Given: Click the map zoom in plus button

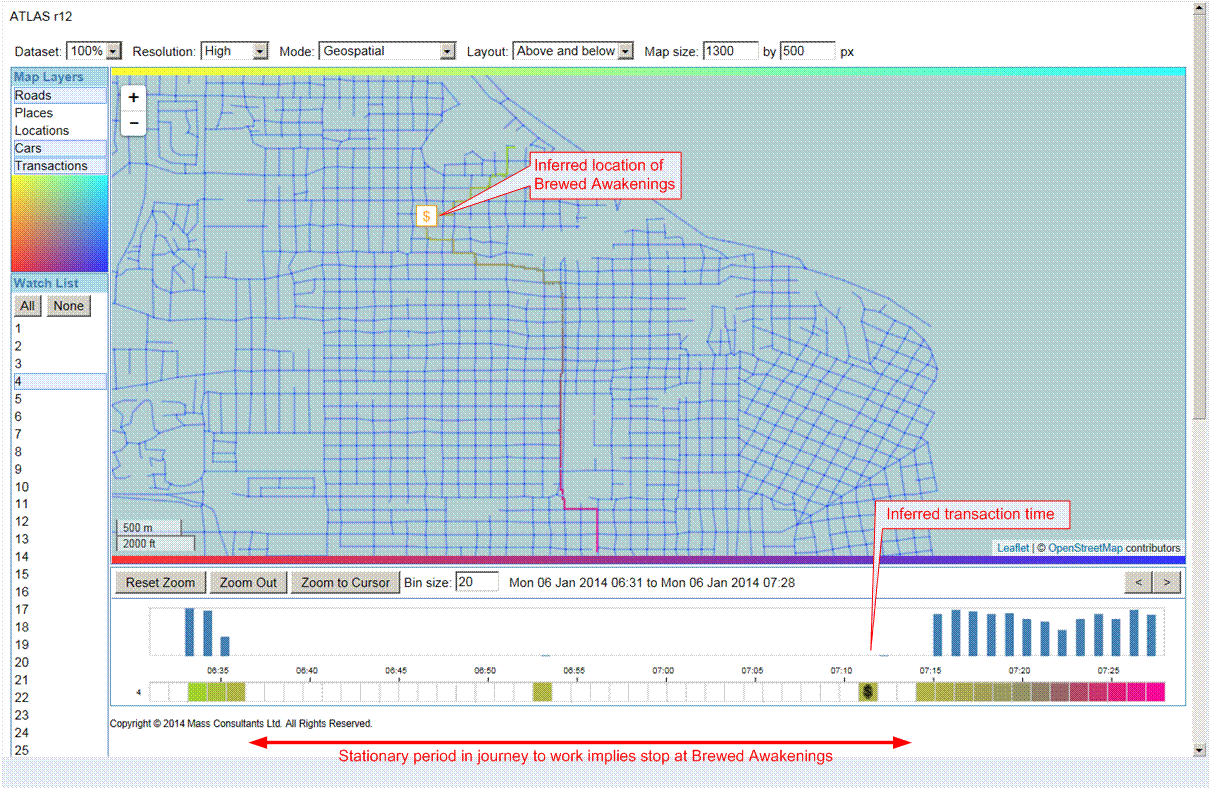Looking at the screenshot, I should [x=134, y=98].
